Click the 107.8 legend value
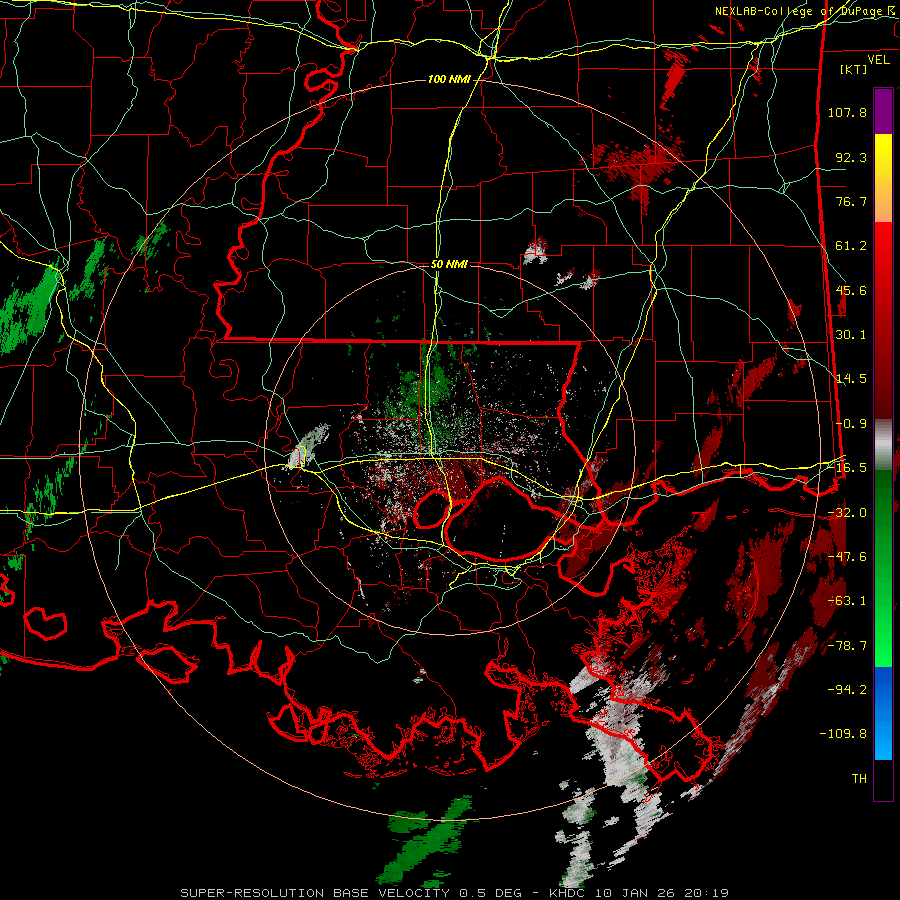The height and width of the screenshot is (900, 900). click(x=847, y=112)
